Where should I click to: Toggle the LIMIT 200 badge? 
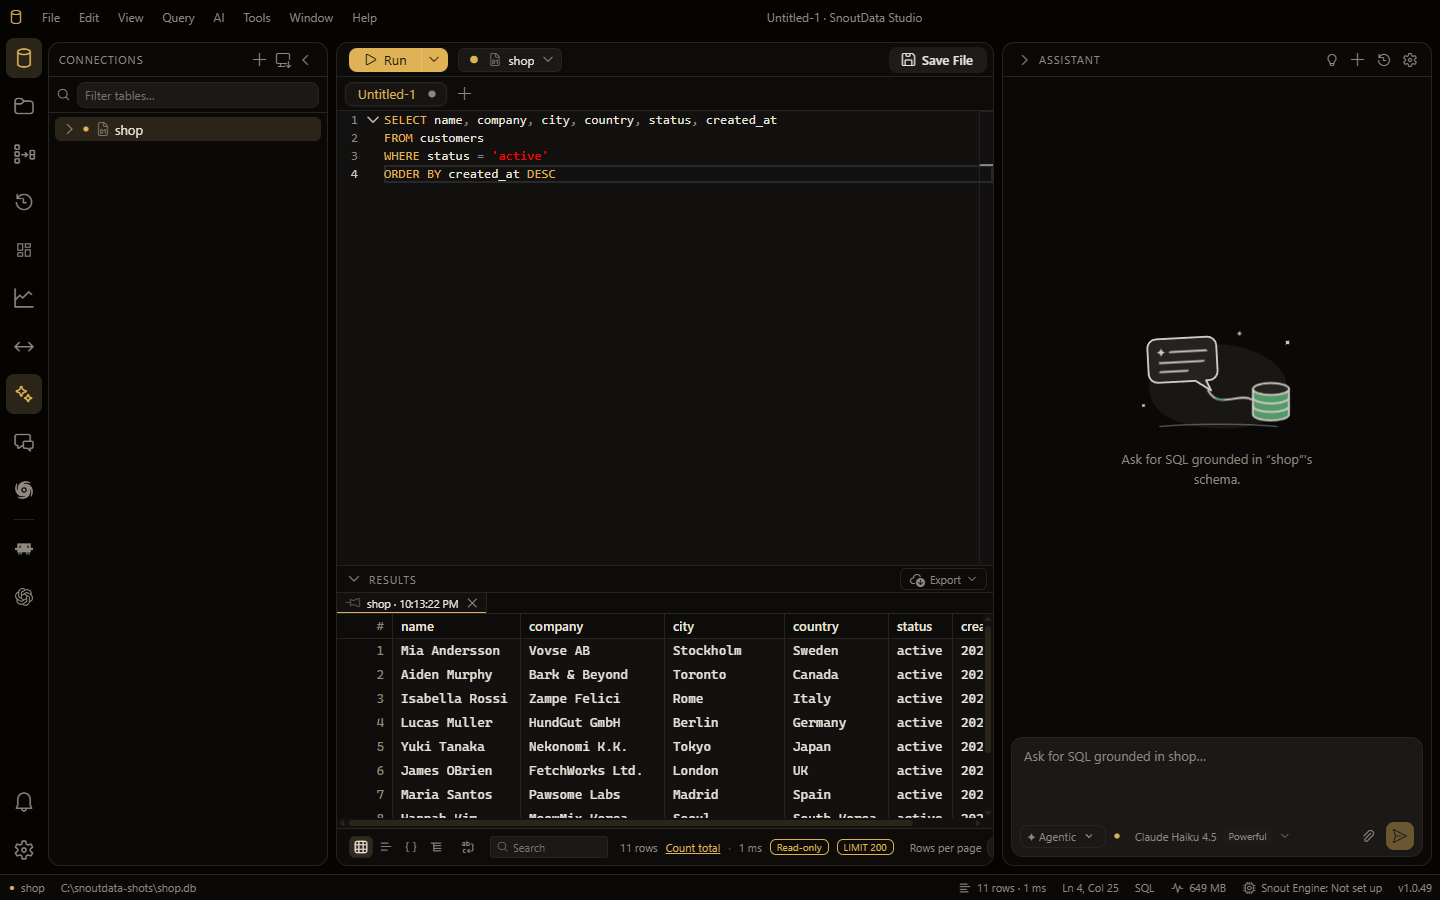pos(865,848)
